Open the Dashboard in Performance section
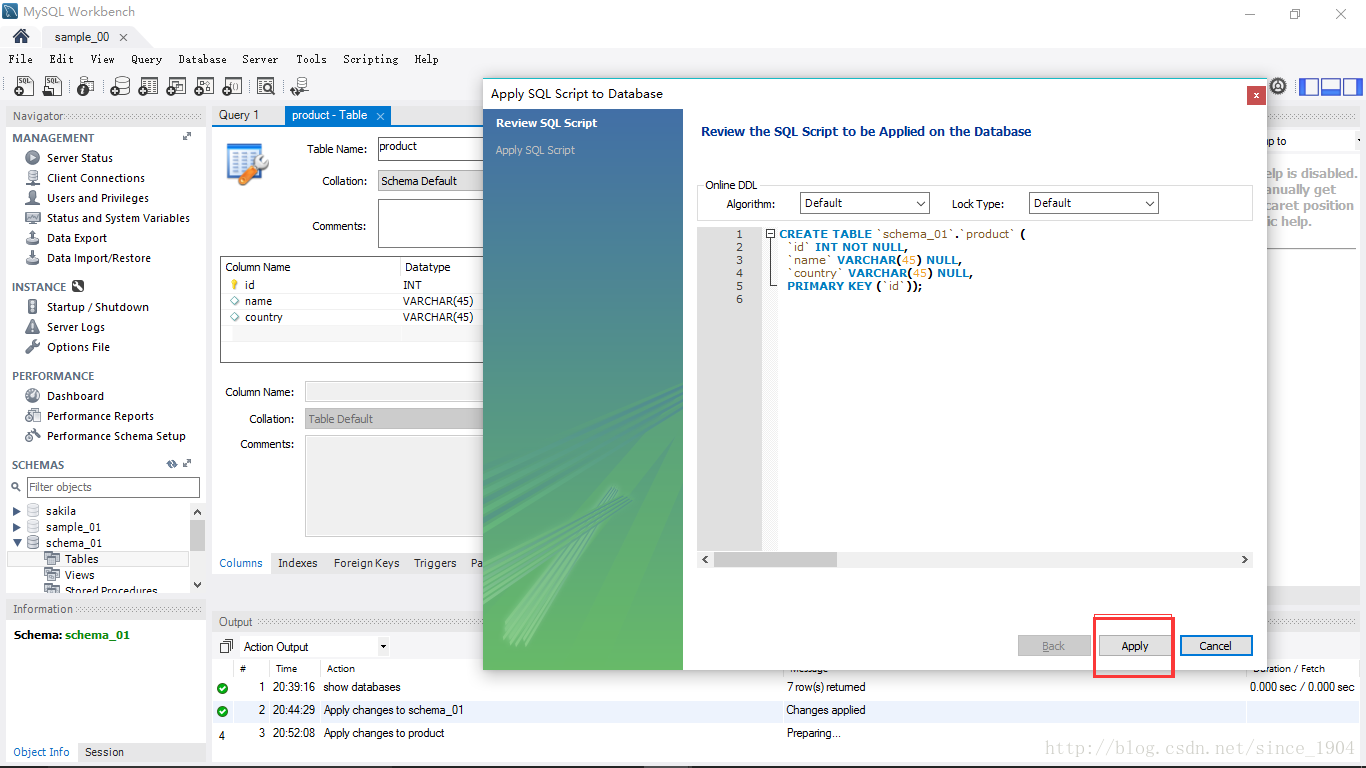The width and height of the screenshot is (1366, 768). point(75,396)
